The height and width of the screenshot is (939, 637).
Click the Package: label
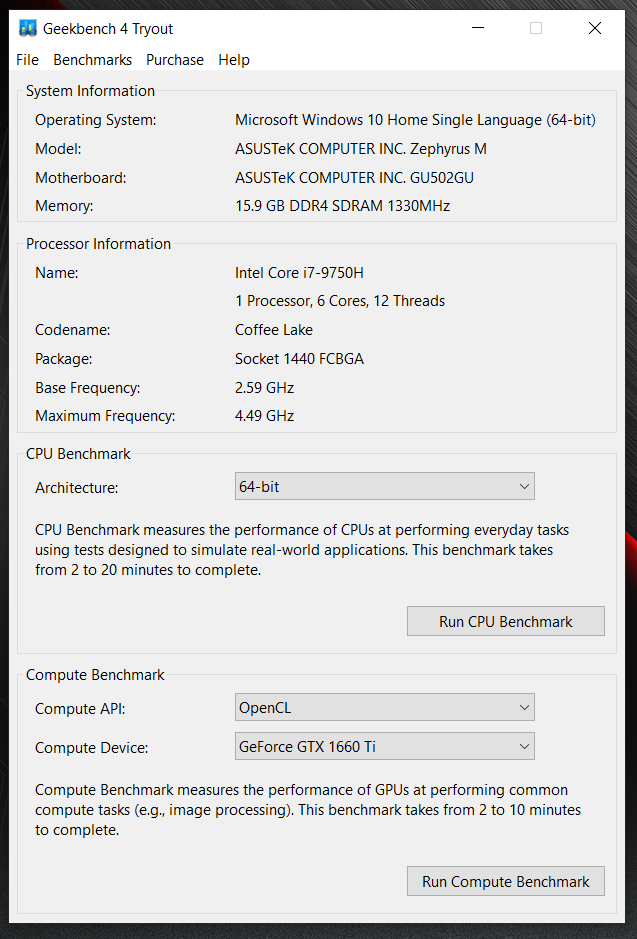tap(63, 359)
